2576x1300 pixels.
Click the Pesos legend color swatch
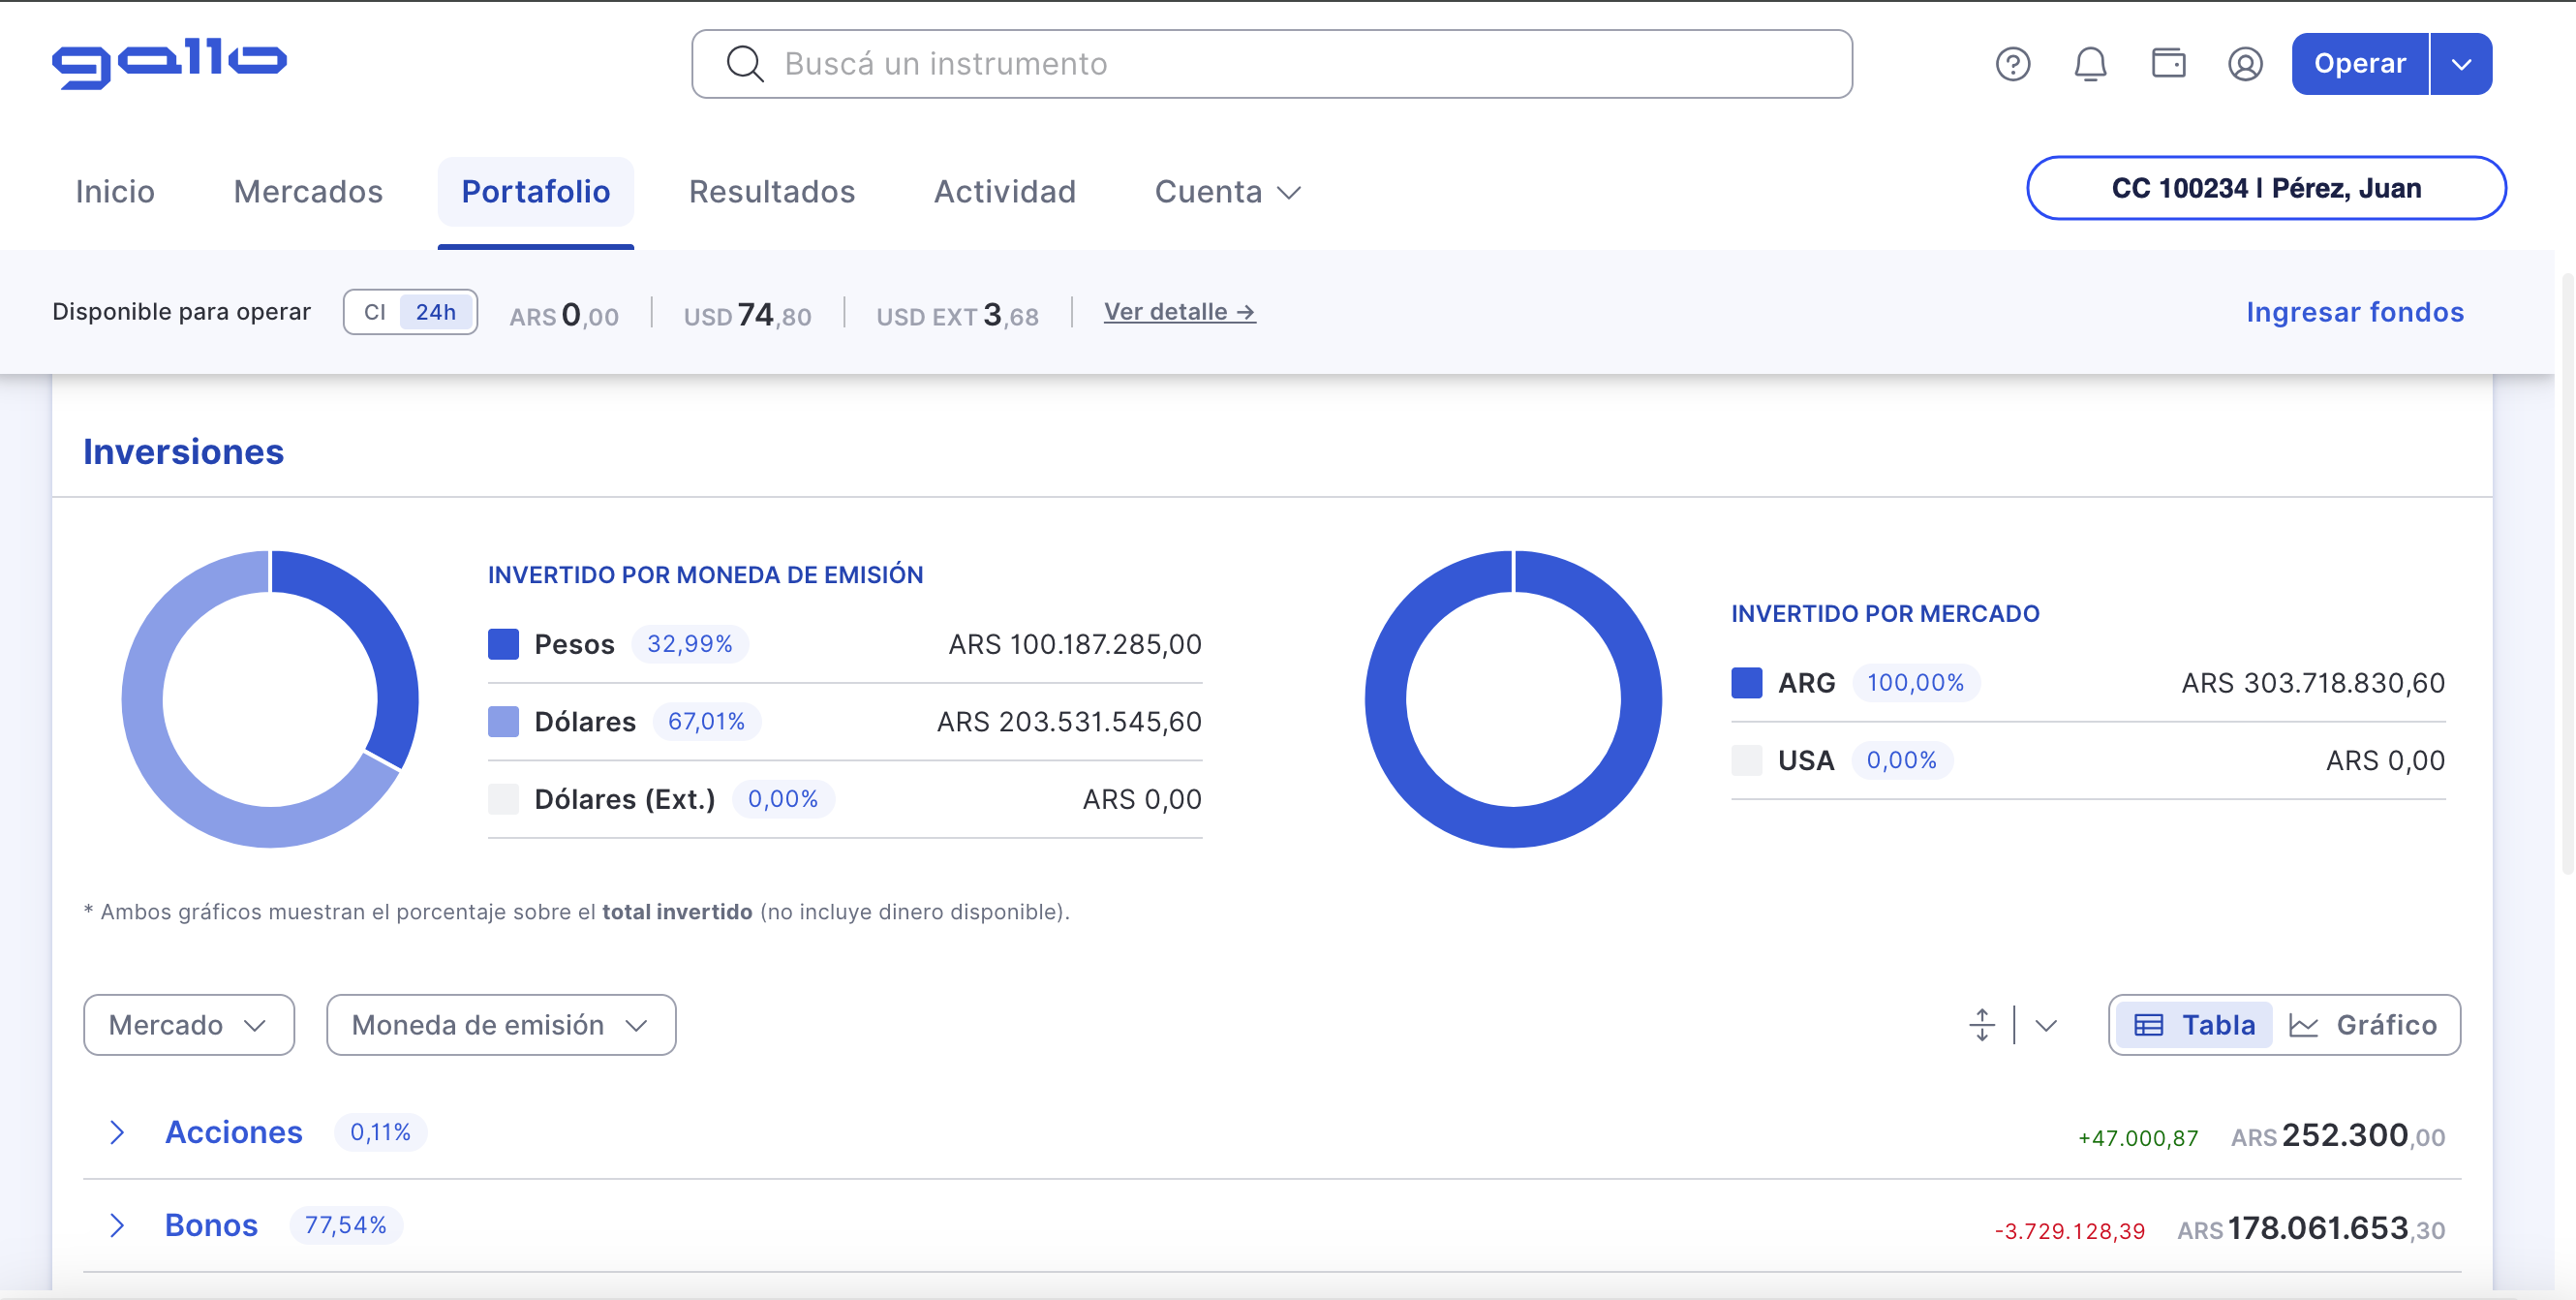tap(503, 644)
